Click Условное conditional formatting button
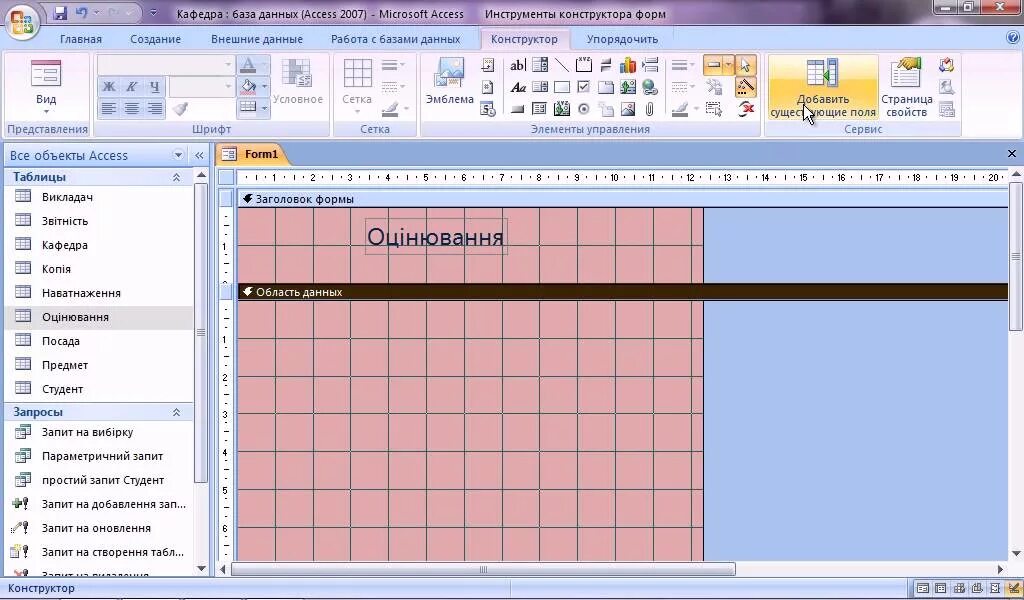 coord(298,82)
